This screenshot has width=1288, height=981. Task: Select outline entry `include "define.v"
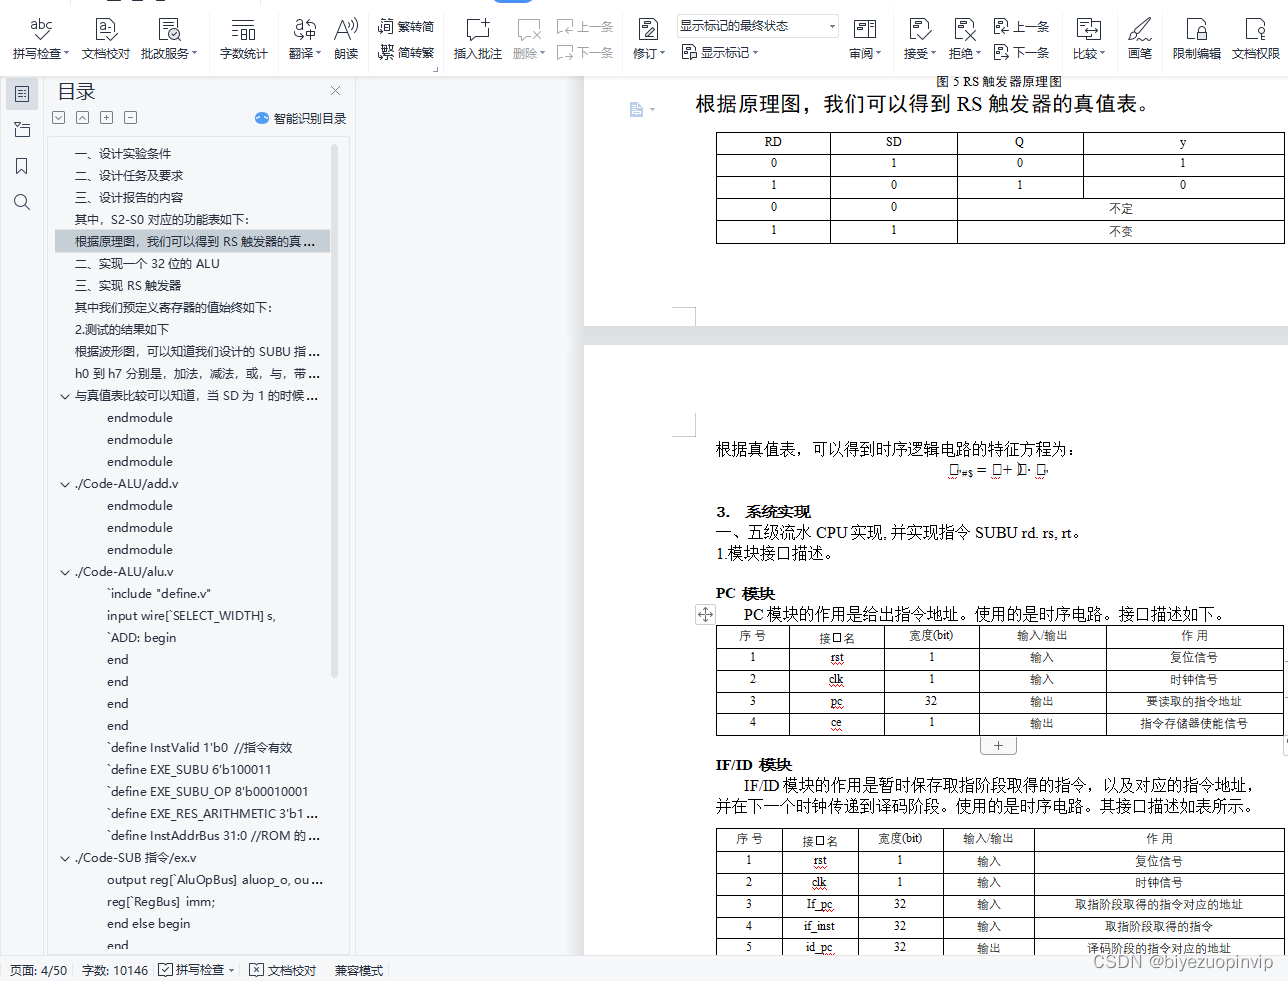pyautogui.click(x=159, y=593)
